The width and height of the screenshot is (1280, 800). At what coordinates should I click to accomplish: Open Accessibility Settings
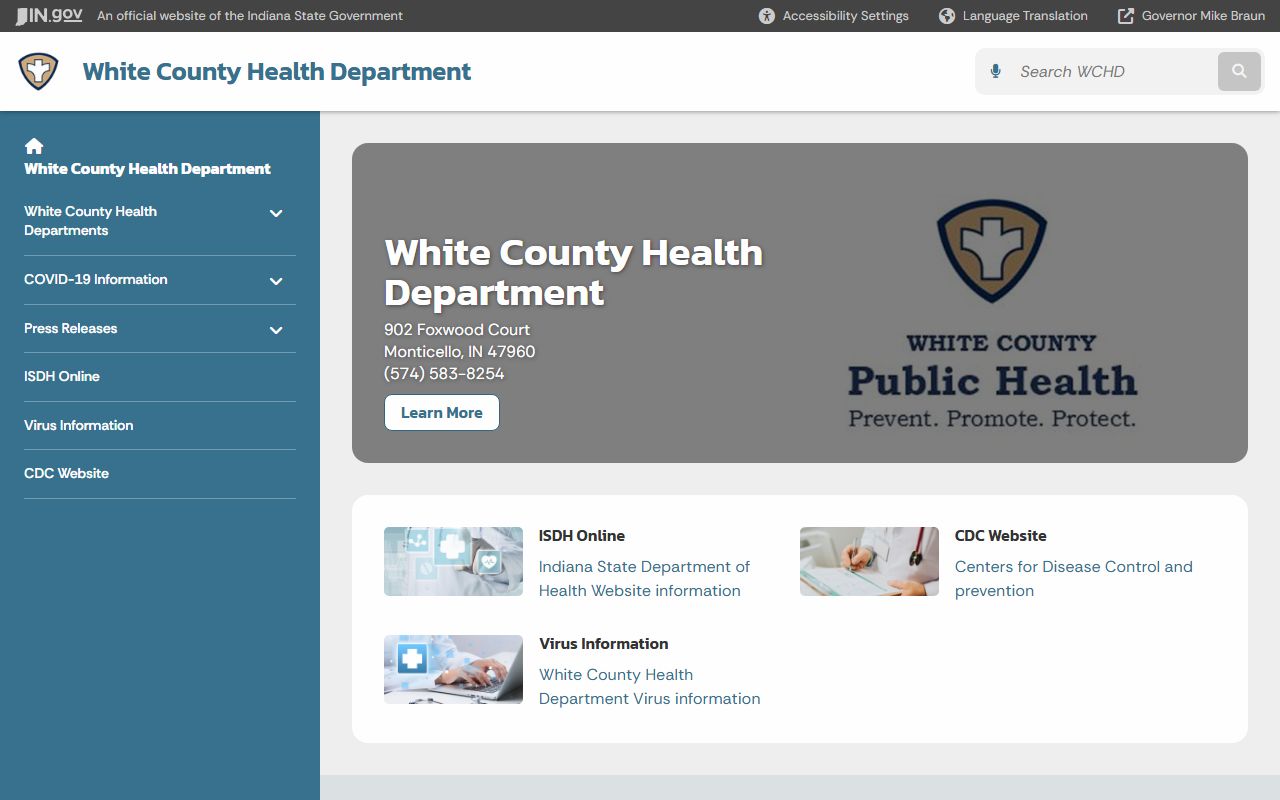coord(834,16)
